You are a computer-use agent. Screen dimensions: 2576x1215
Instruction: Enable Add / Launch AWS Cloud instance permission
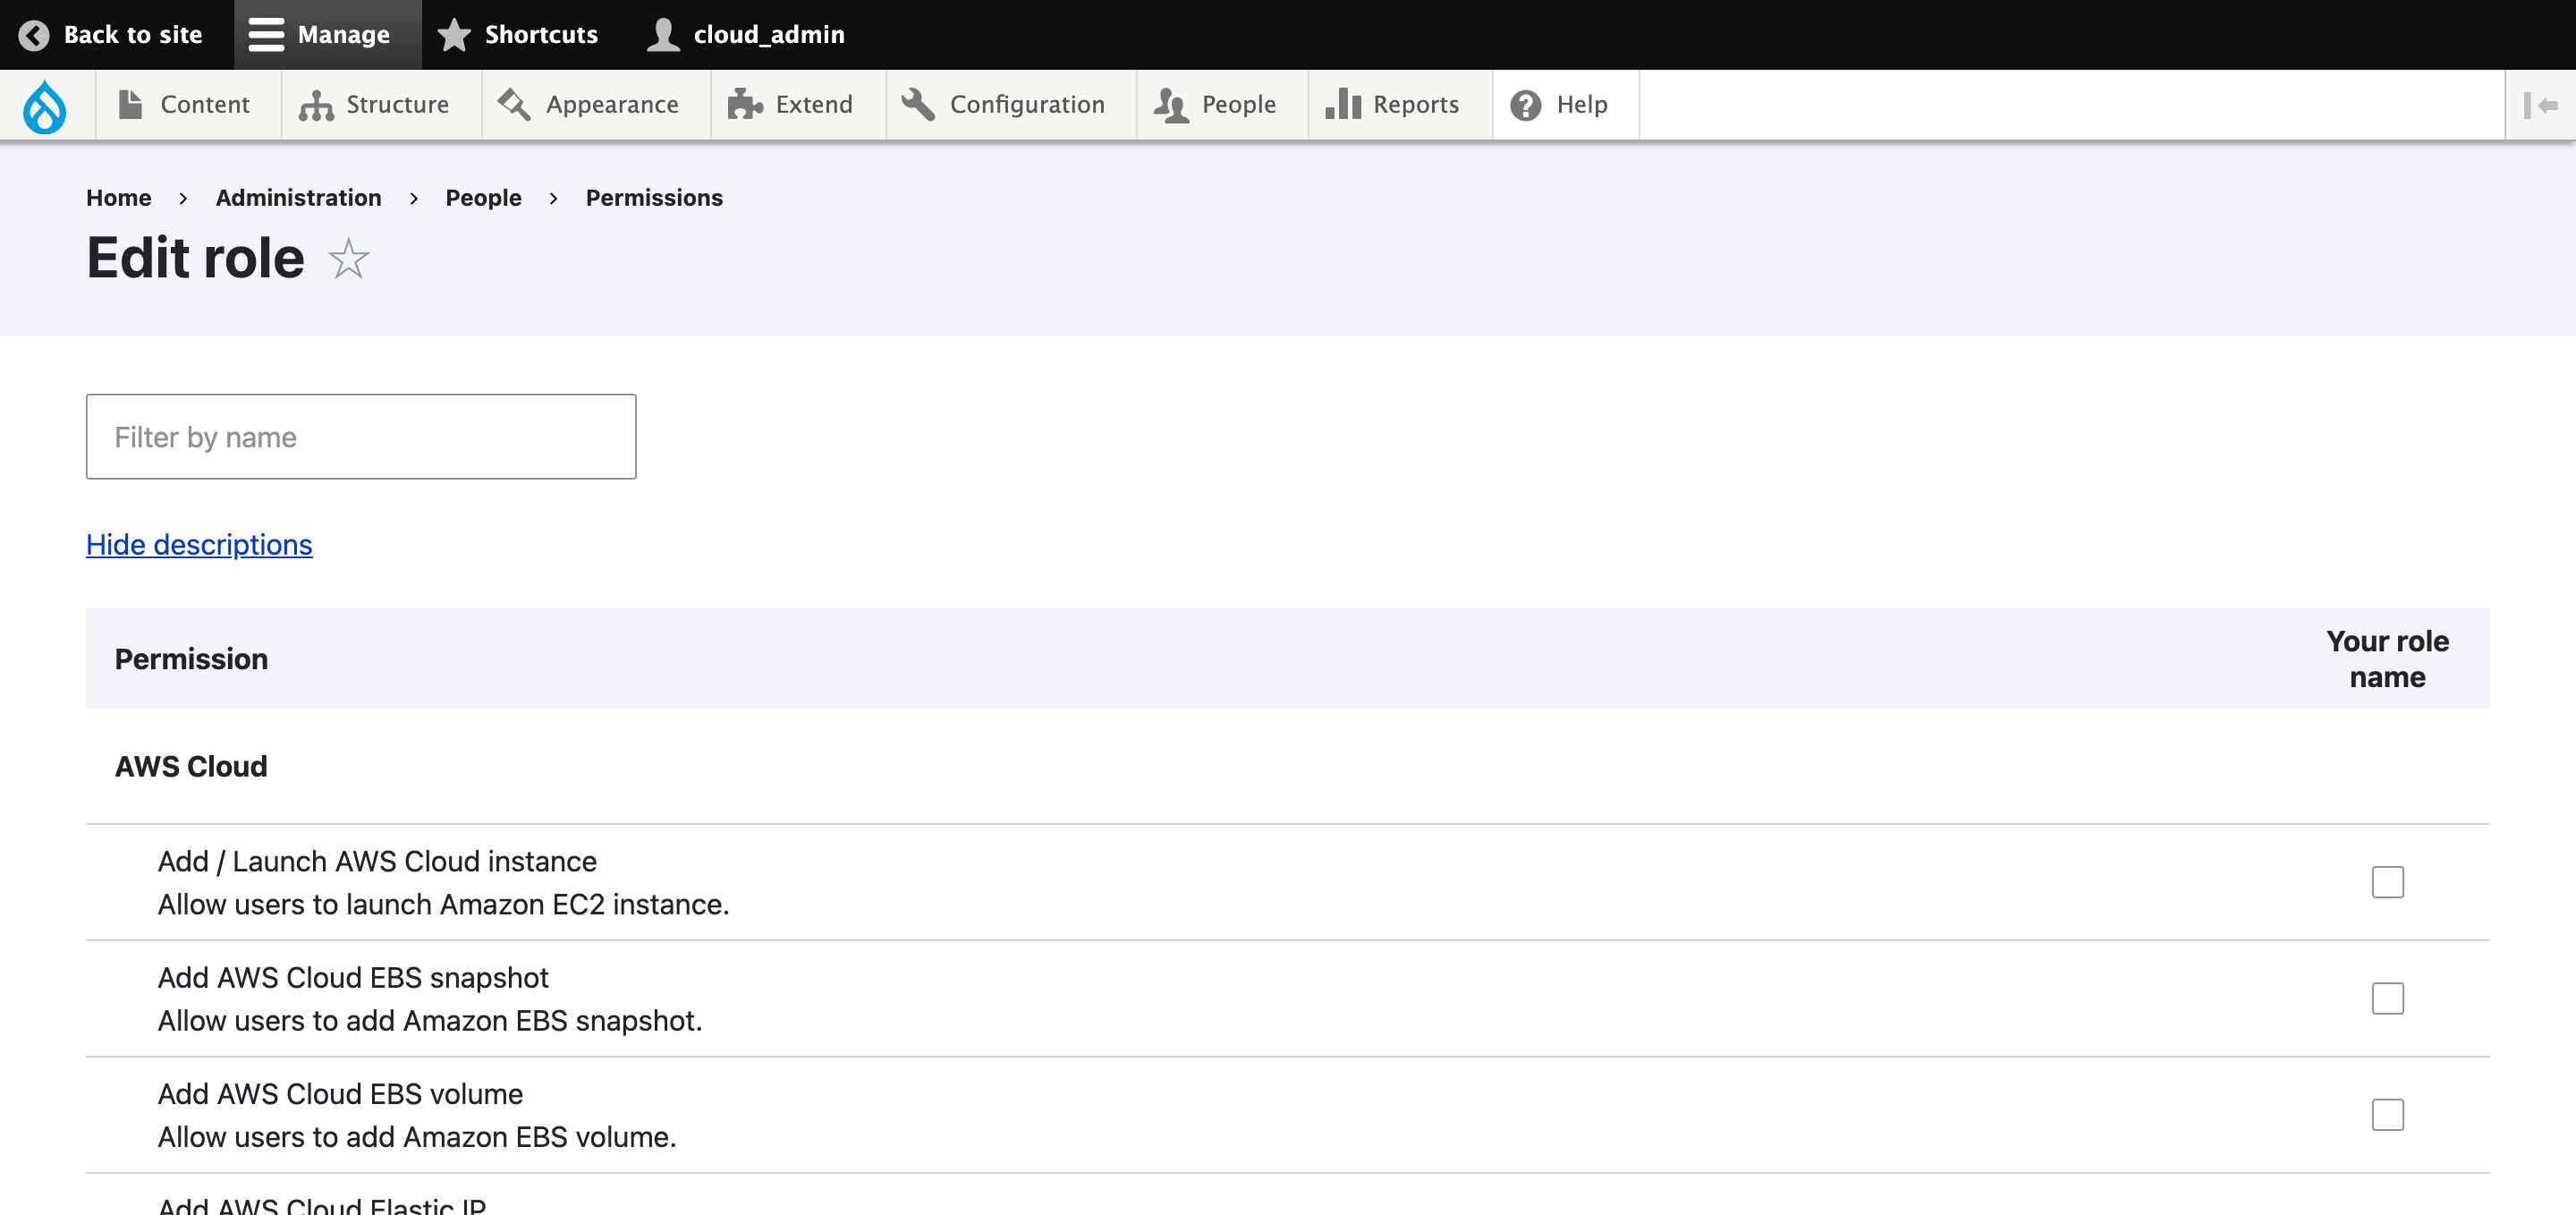click(x=2387, y=882)
